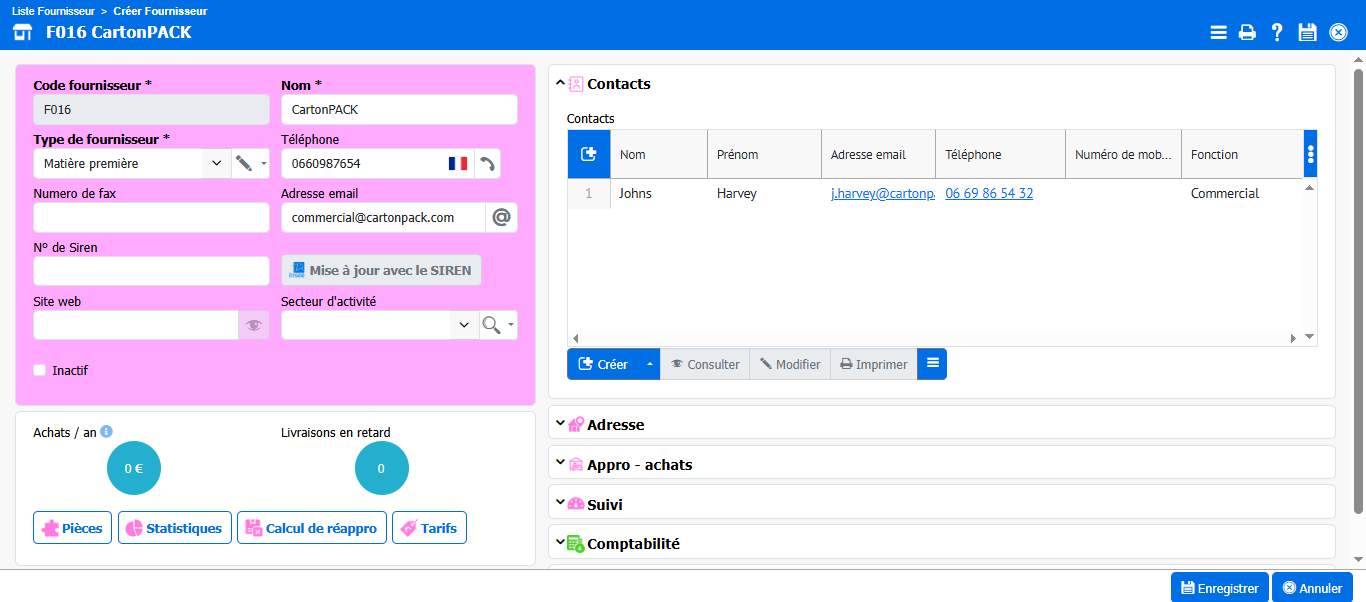Image resolution: width=1366 pixels, height=602 pixels.
Task: Click the @ icon next to email address
Action: pos(501,218)
